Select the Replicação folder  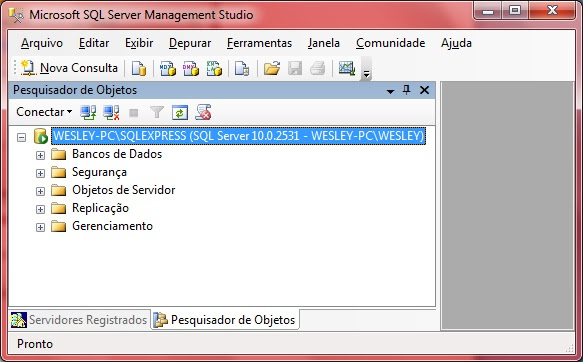point(100,208)
